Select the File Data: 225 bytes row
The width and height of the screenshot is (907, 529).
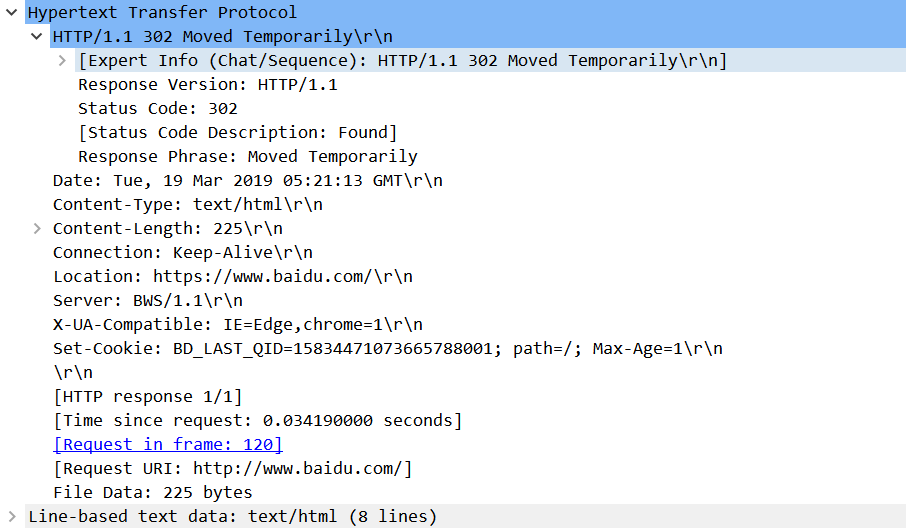point(153,493)
